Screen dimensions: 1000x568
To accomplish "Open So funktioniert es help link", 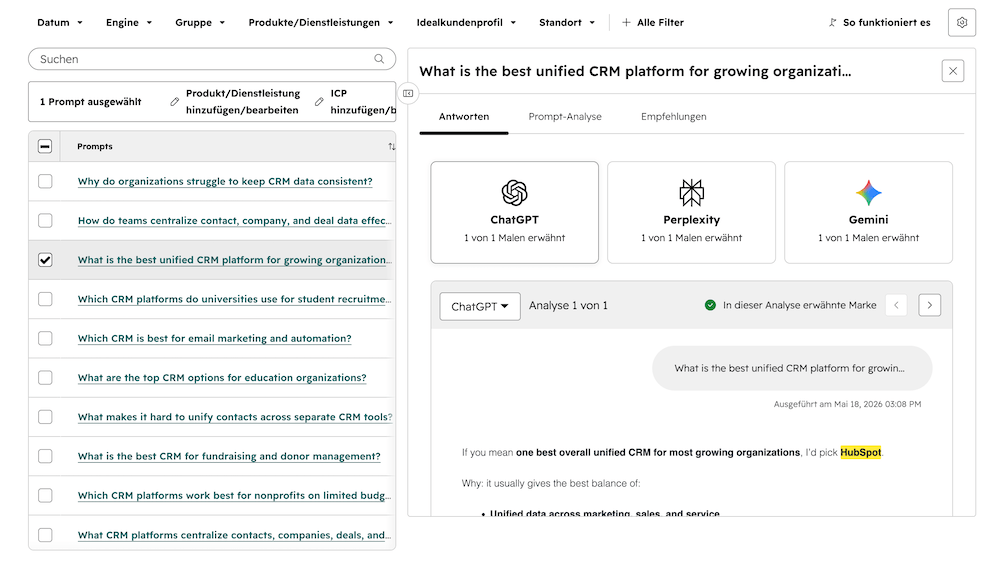I will pyautogui.click(x=879, y=22).
